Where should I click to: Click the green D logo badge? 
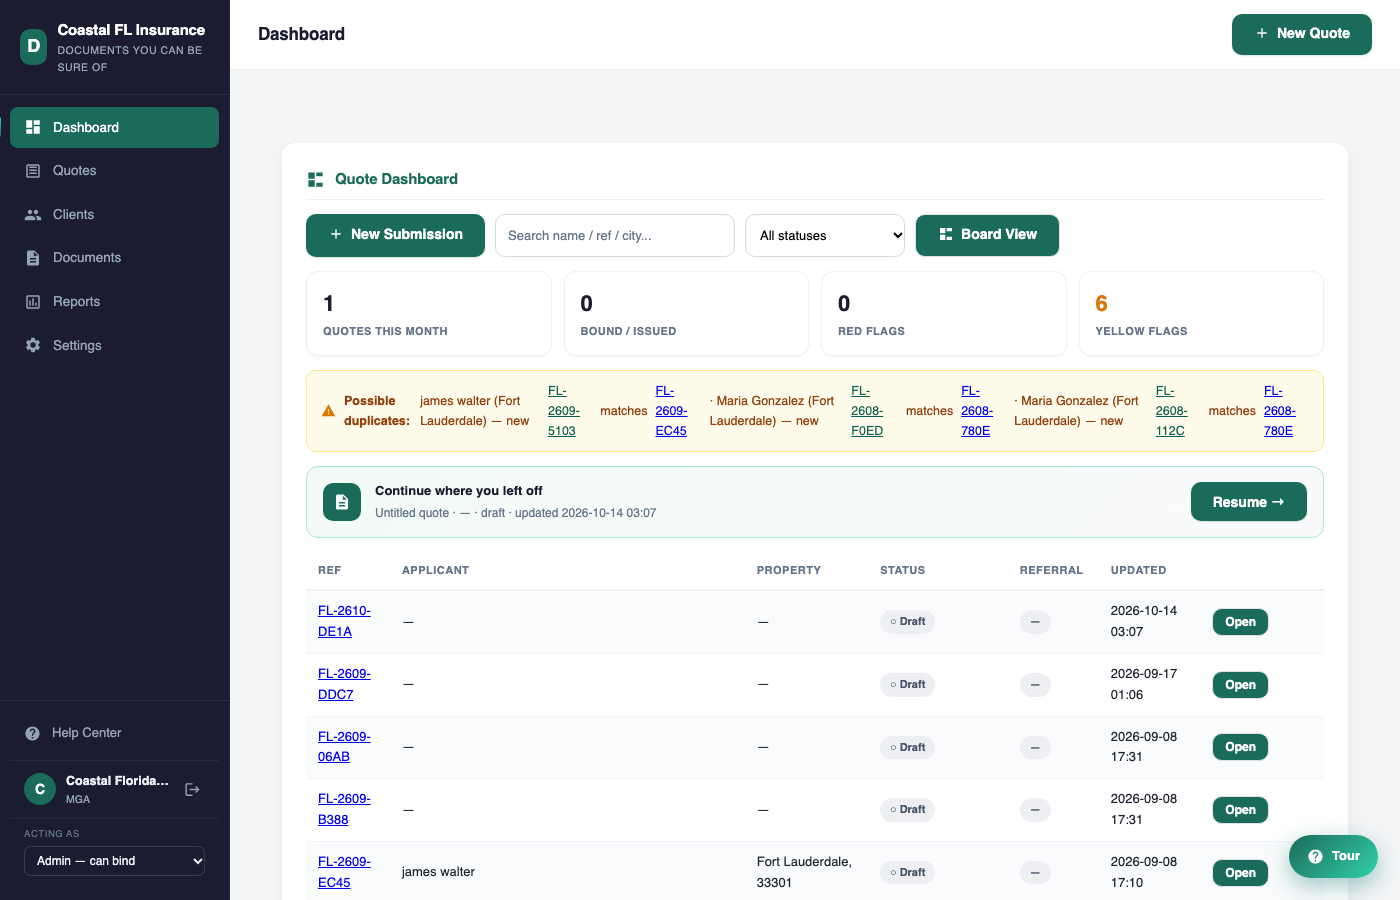tap(34, 46)
